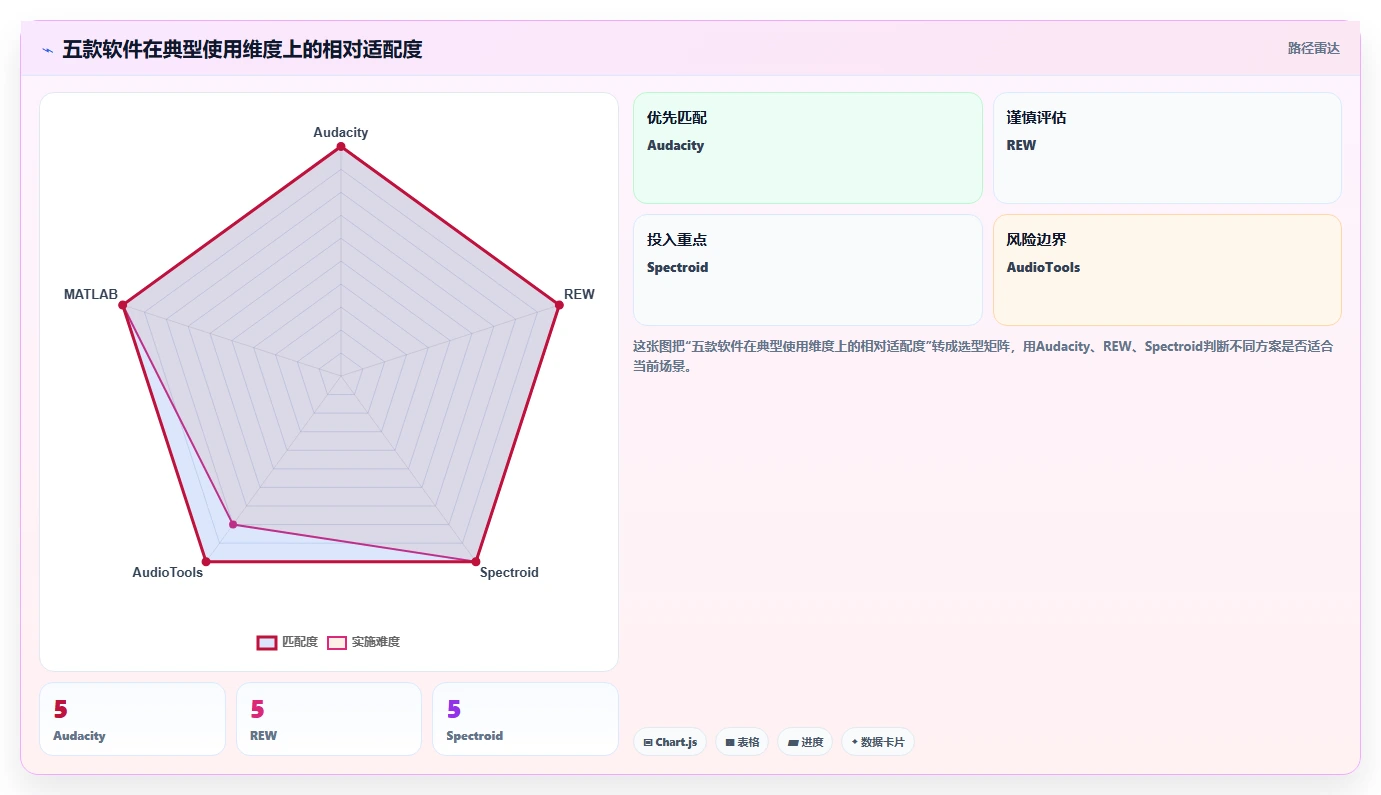The image size is (1381, 795).
Task: Toggle the 实施难度 legend entry
Action: (x=364, y=642)
